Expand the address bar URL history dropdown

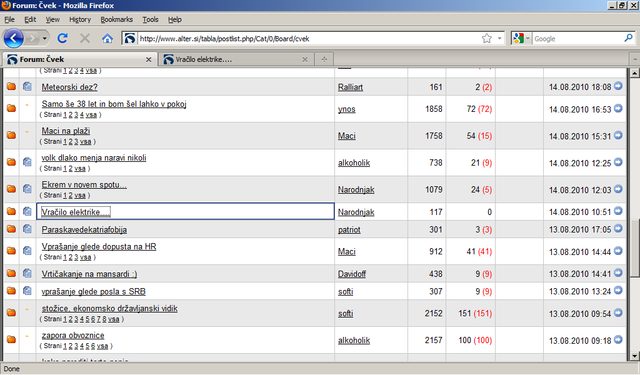(500, 38)
